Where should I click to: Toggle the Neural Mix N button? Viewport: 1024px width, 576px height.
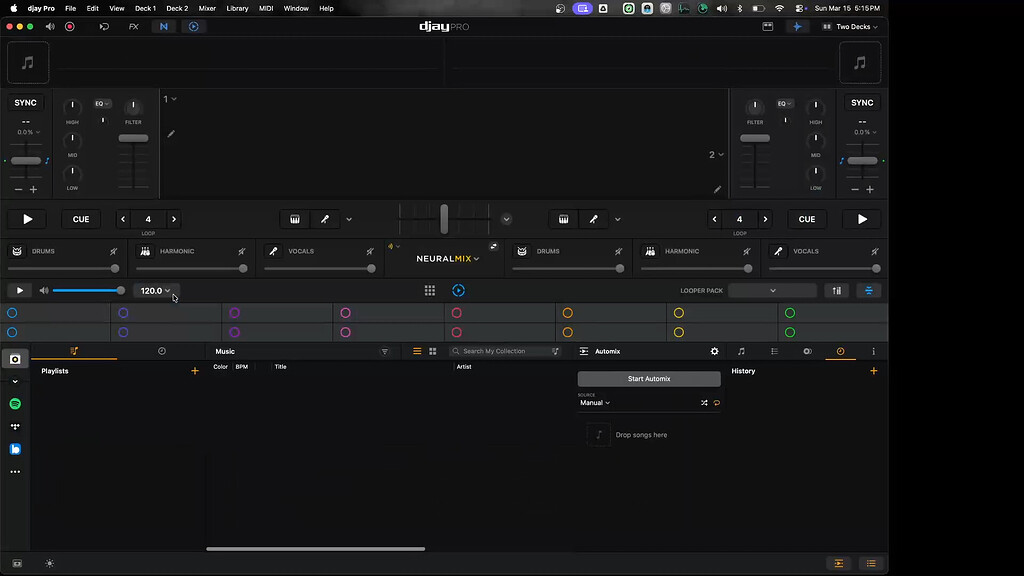pyautogui.click(x=164, y=27)
